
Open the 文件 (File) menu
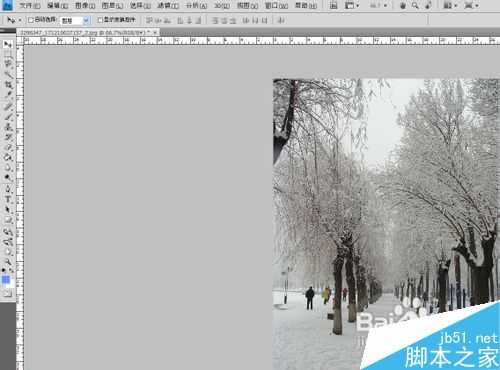point(30,5)
